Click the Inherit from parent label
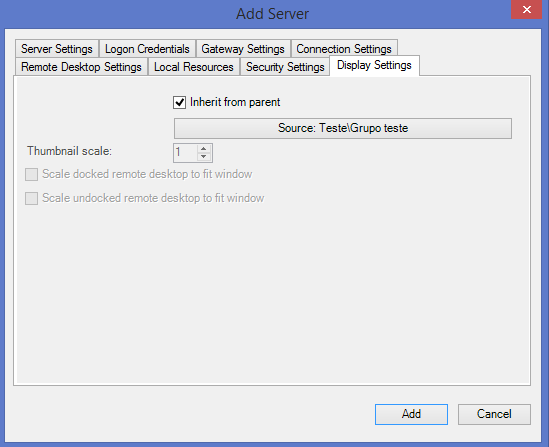This screenshot has width=549, height=447. (235, 102)
